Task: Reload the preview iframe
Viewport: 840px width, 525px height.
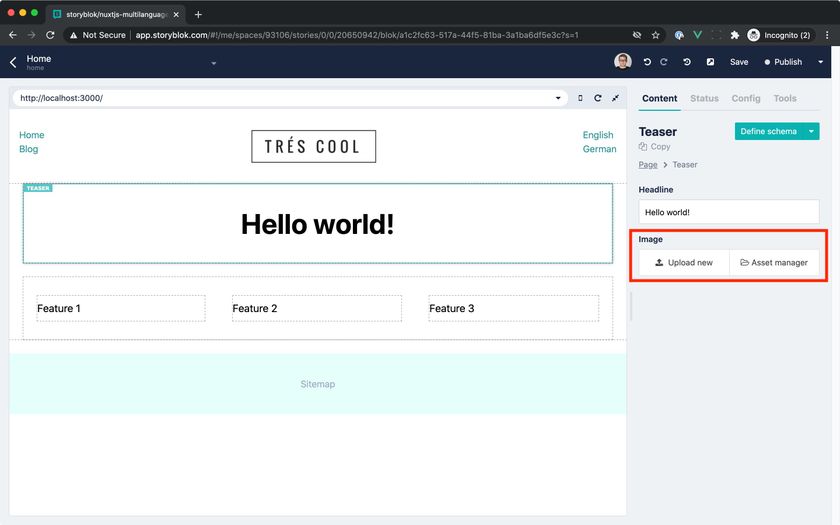Action: [598, 98]
